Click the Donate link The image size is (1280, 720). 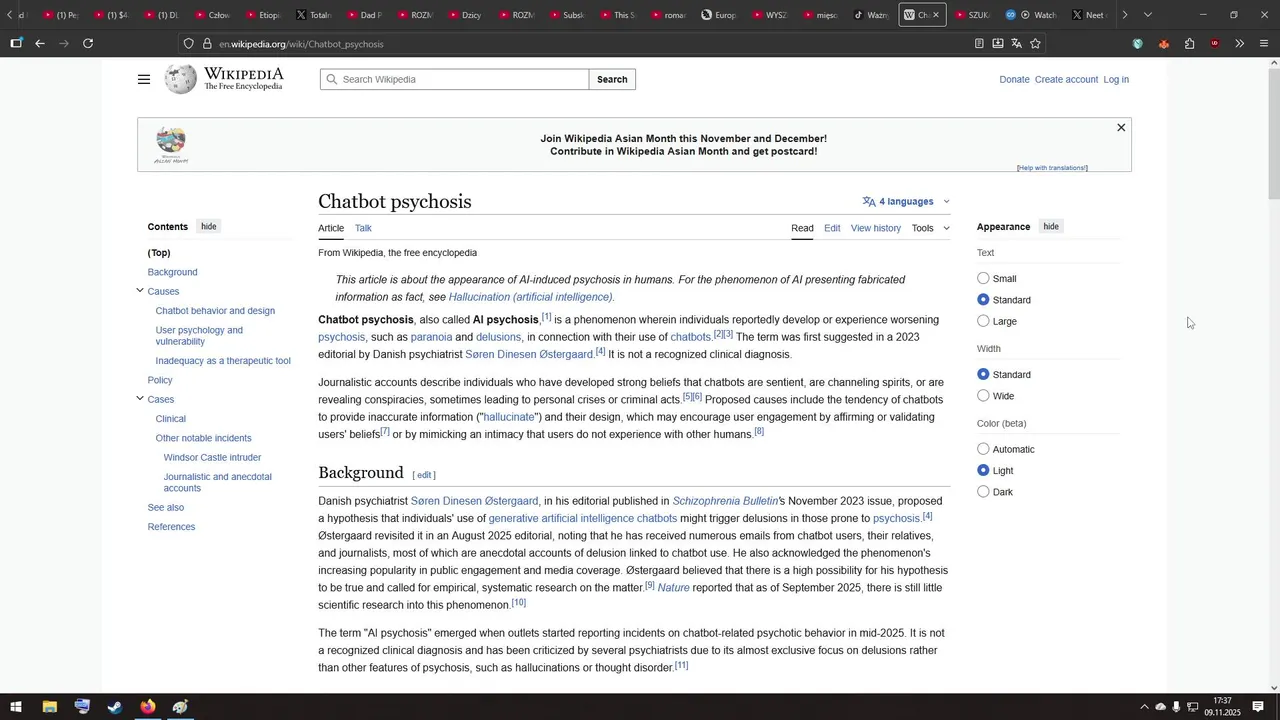1014,79
